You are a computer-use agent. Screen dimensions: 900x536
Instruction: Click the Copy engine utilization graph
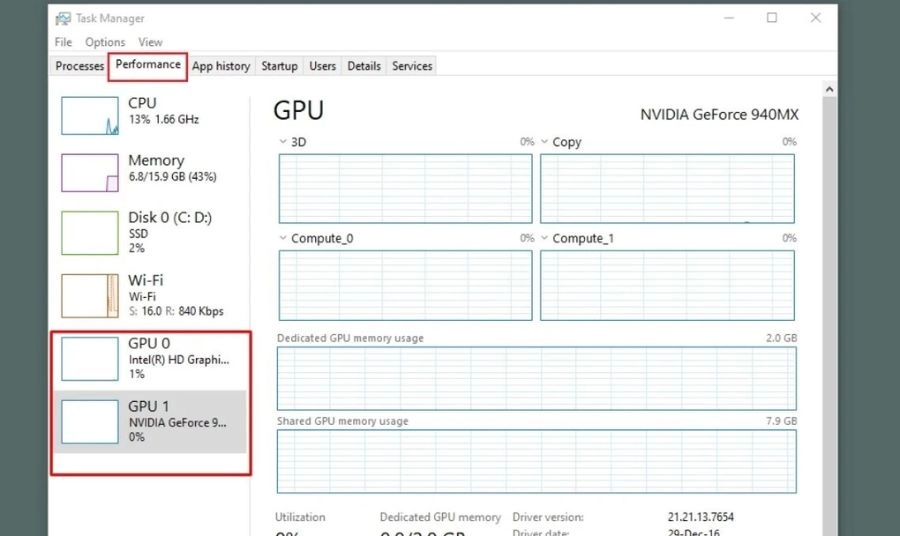coord(667,188)
